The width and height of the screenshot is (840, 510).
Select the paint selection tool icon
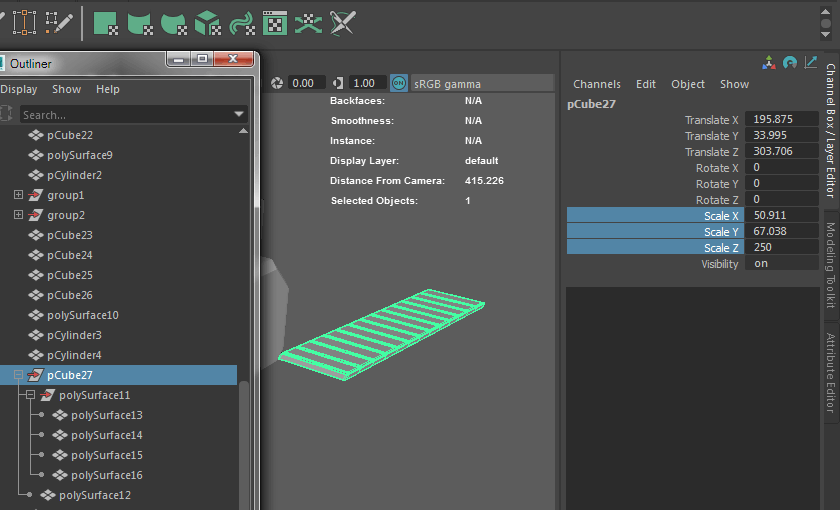coord(59,22)
